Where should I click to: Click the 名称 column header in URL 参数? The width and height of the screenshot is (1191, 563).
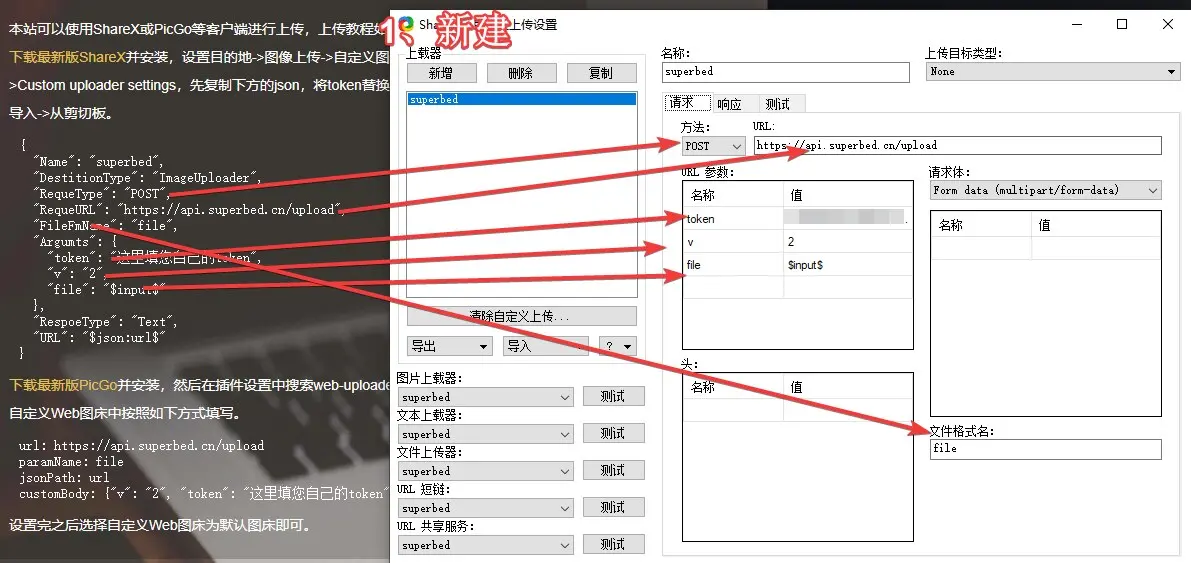(x=733, y=195)
